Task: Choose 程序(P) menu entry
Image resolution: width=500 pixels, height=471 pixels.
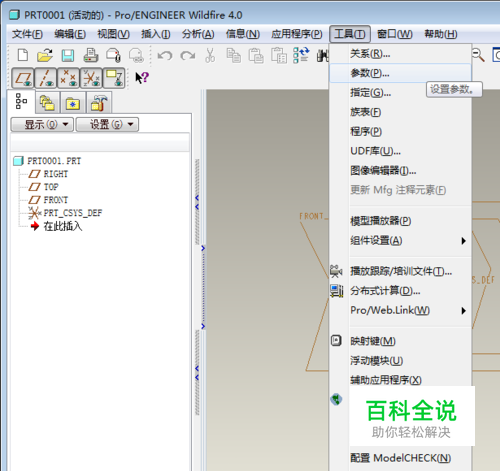Action: 400,131
